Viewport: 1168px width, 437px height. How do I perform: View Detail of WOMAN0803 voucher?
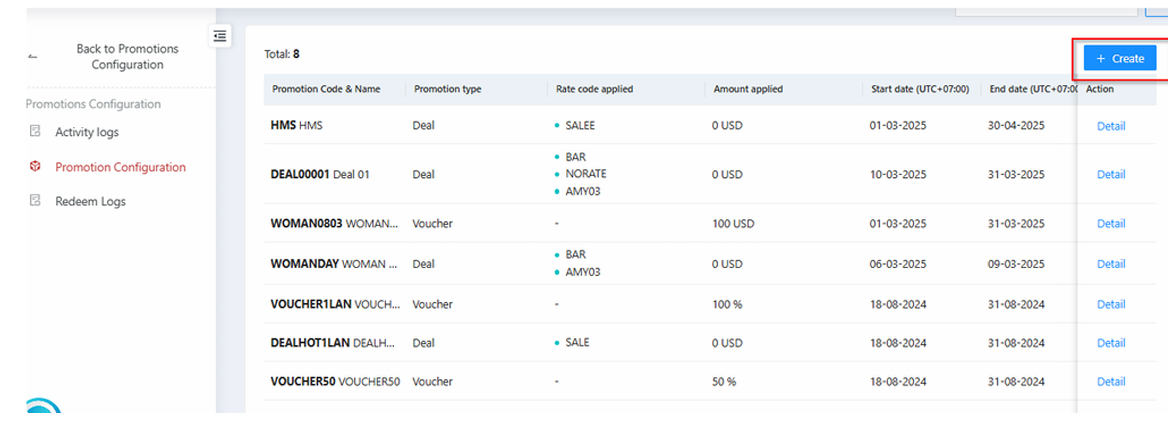click(x=1110, y=224)
